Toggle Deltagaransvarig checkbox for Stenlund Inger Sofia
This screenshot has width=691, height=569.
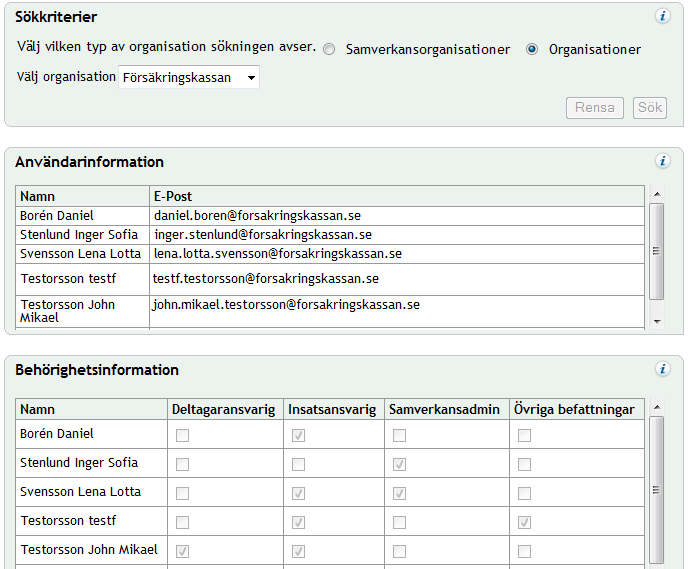tap(182, 464)
